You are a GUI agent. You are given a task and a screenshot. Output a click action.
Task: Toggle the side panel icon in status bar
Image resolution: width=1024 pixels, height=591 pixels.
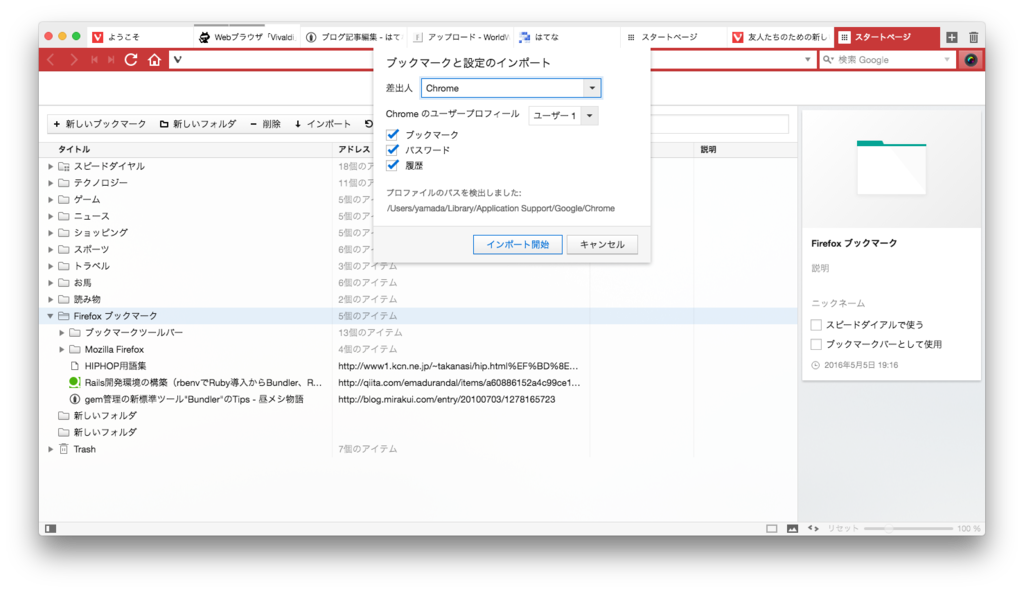point(50,528)
